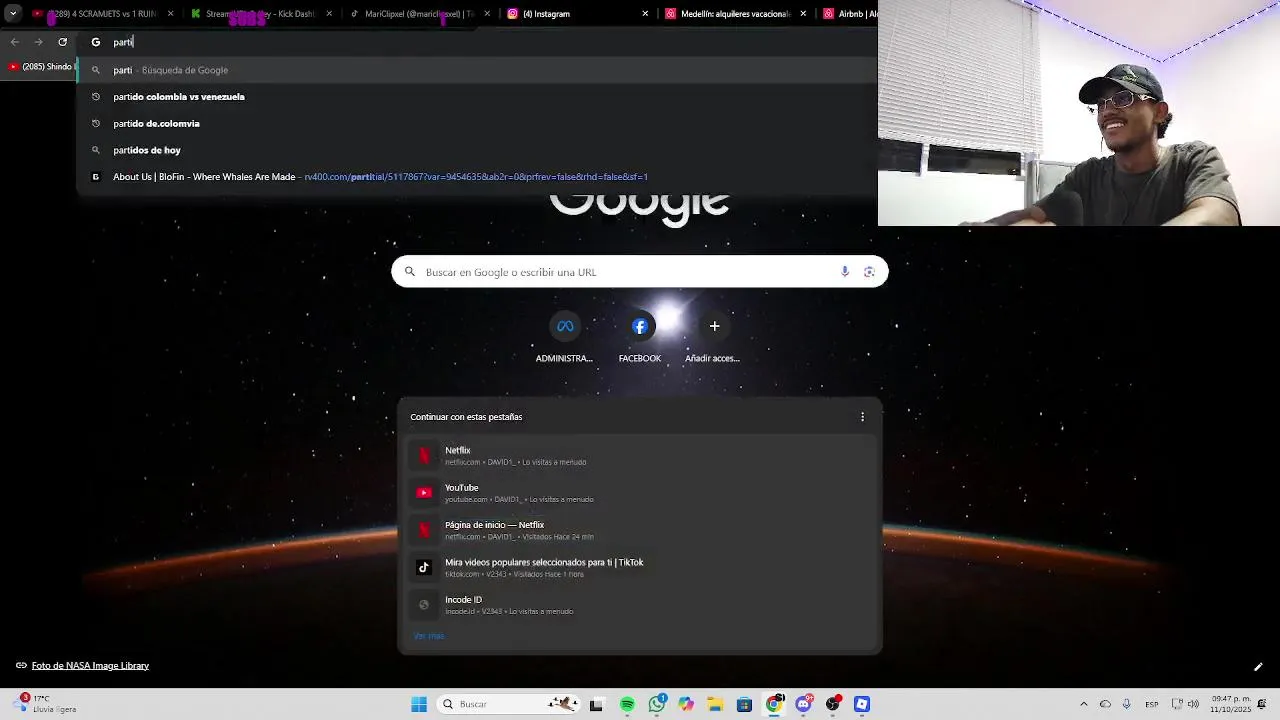Click the address bar showing 'parti'
Viewport: 1280px width, 720px height.
[478, 42]
